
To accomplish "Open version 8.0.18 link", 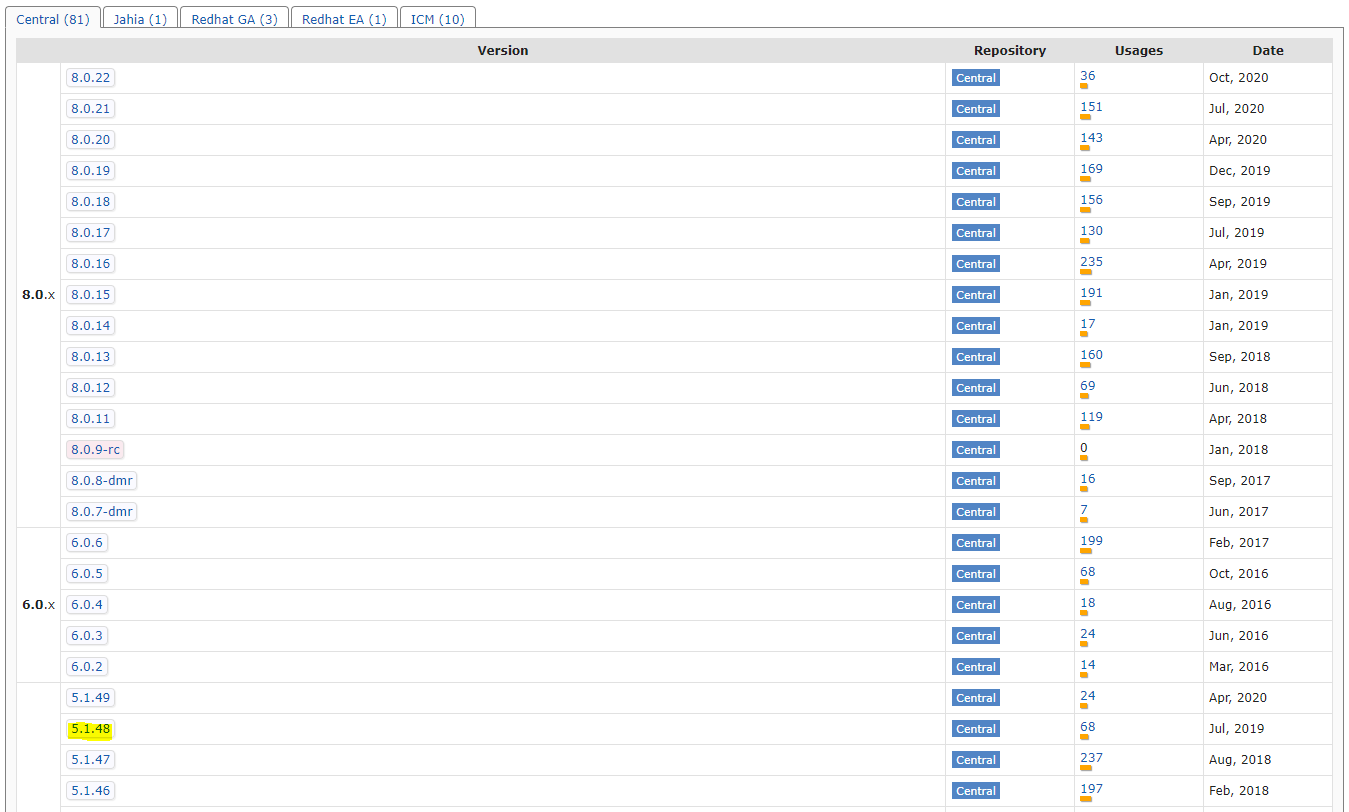I will (90, 202).
